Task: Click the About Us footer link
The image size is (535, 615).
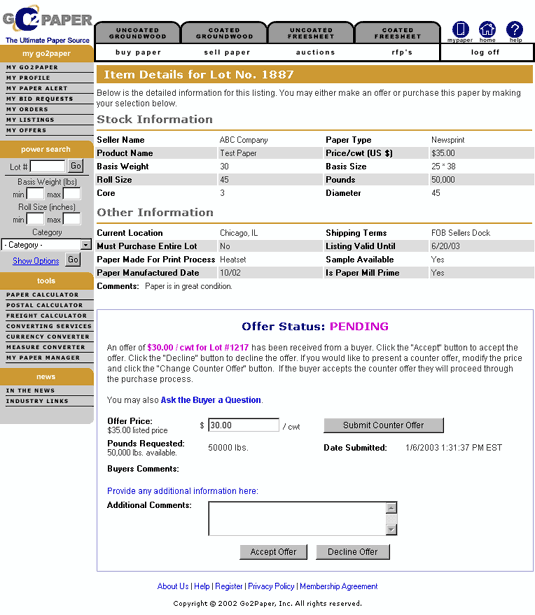Action: click(173, 586)
